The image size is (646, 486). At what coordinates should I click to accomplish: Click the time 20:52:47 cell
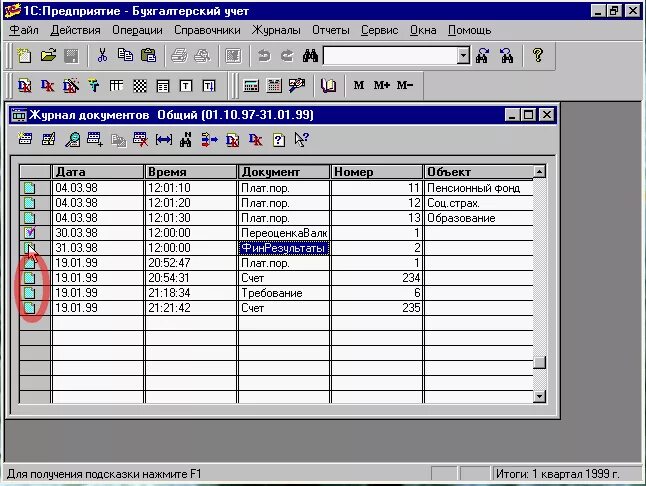click(x=191, y=263)
